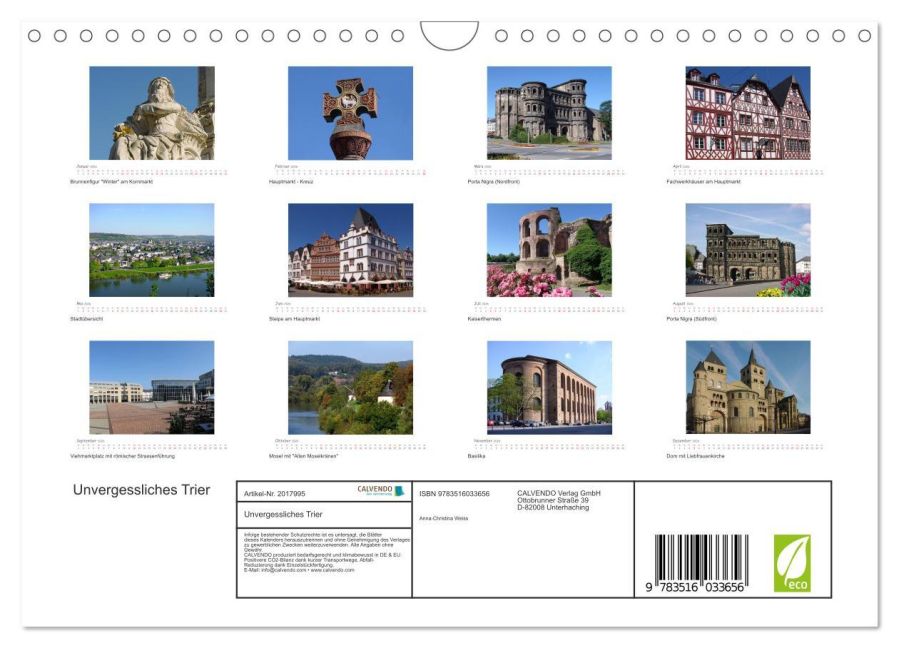Screen dimensions: 899x648
Task: Select the half-timbered houses photo
Action: pyautogui.click(x=748, y=113)
